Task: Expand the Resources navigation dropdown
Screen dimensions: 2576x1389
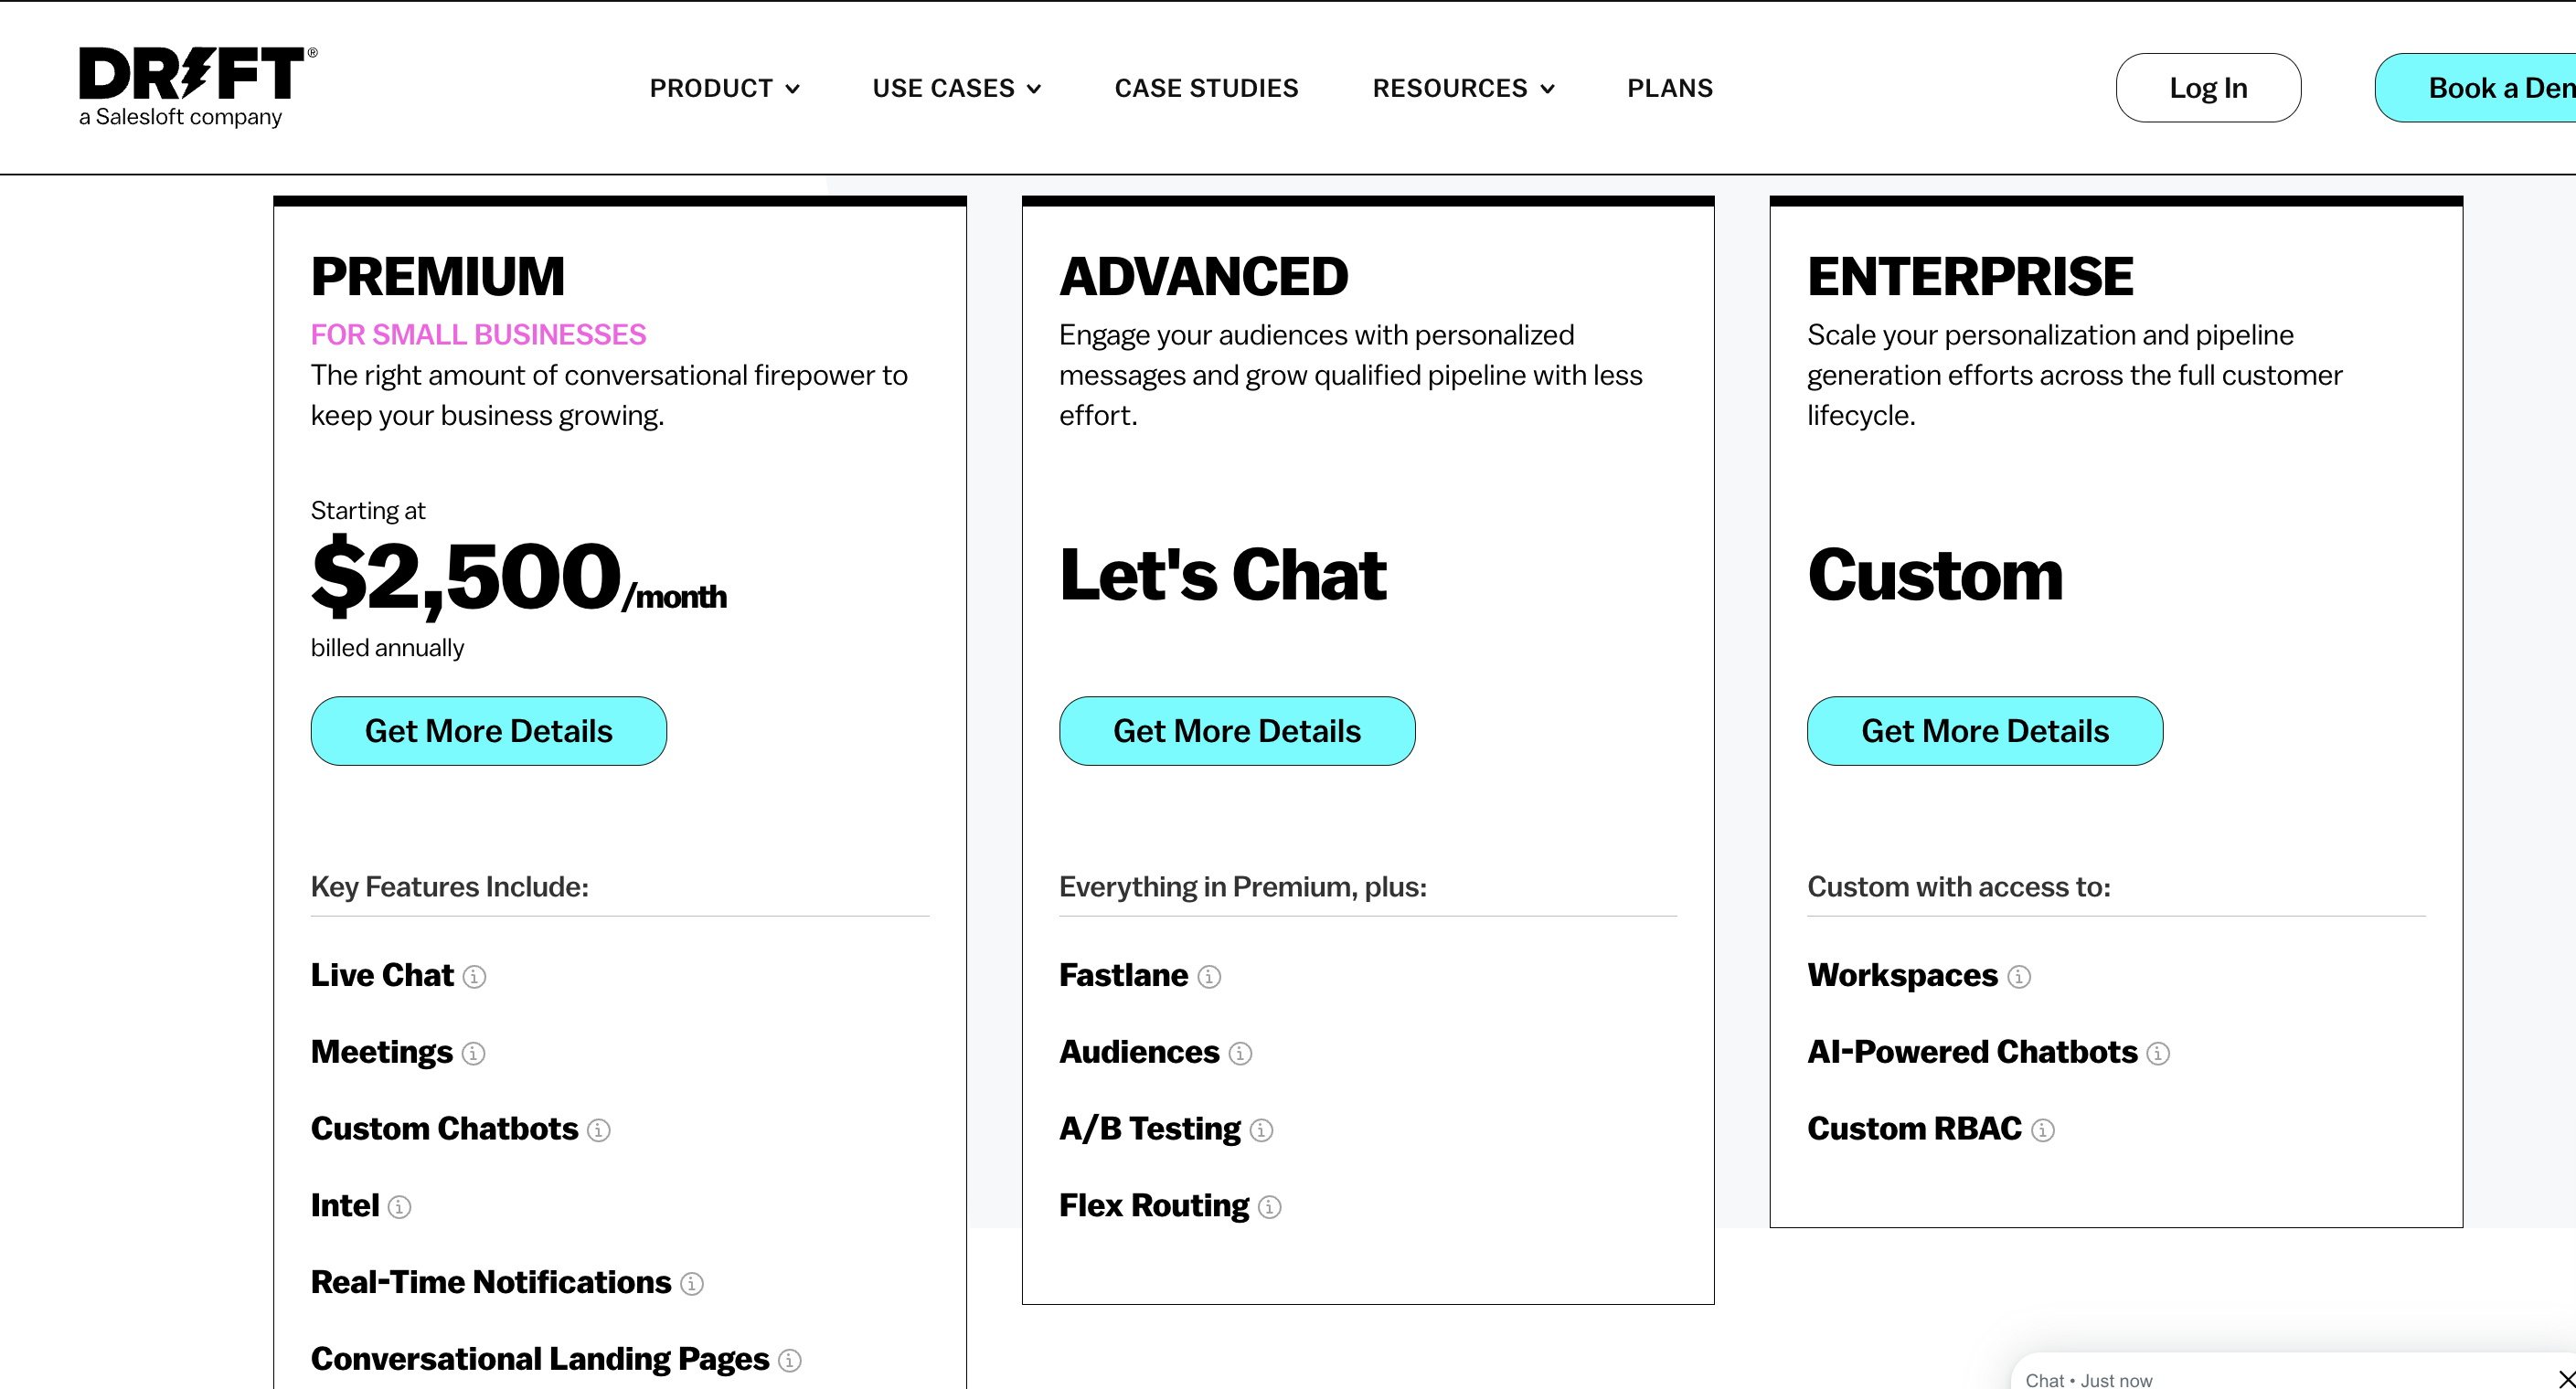Action: pyautogui.click(x=1464, y=89)
